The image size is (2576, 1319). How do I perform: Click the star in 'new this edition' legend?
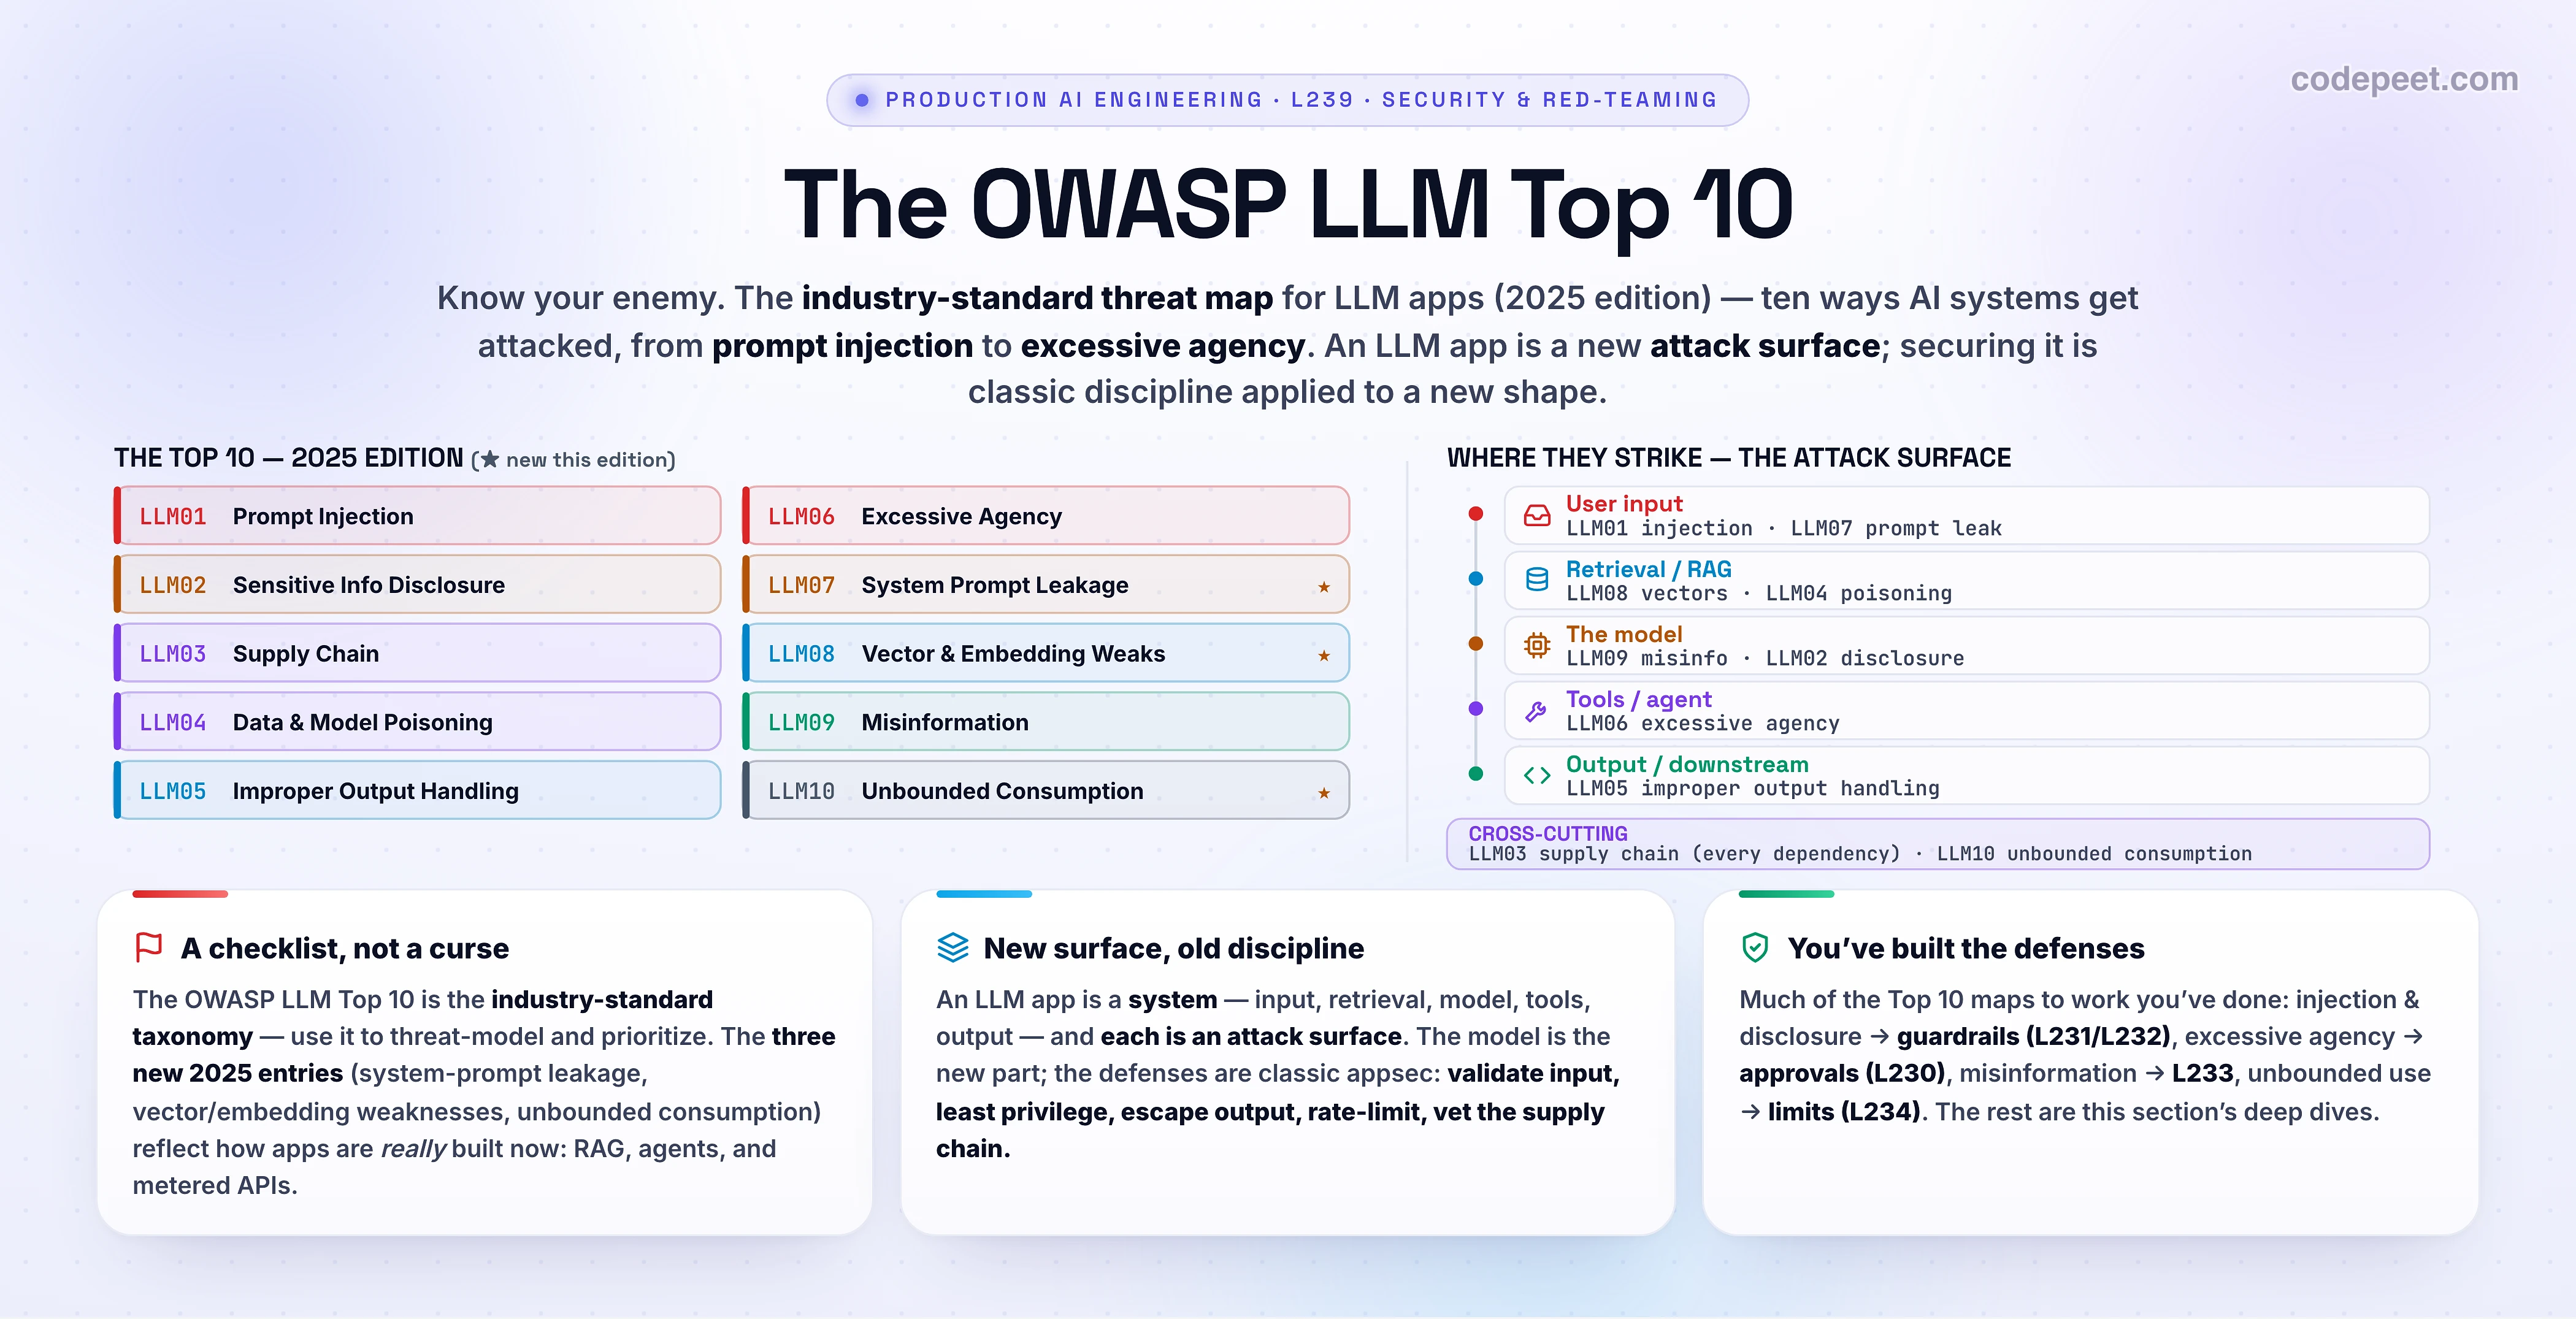point(489,459)
